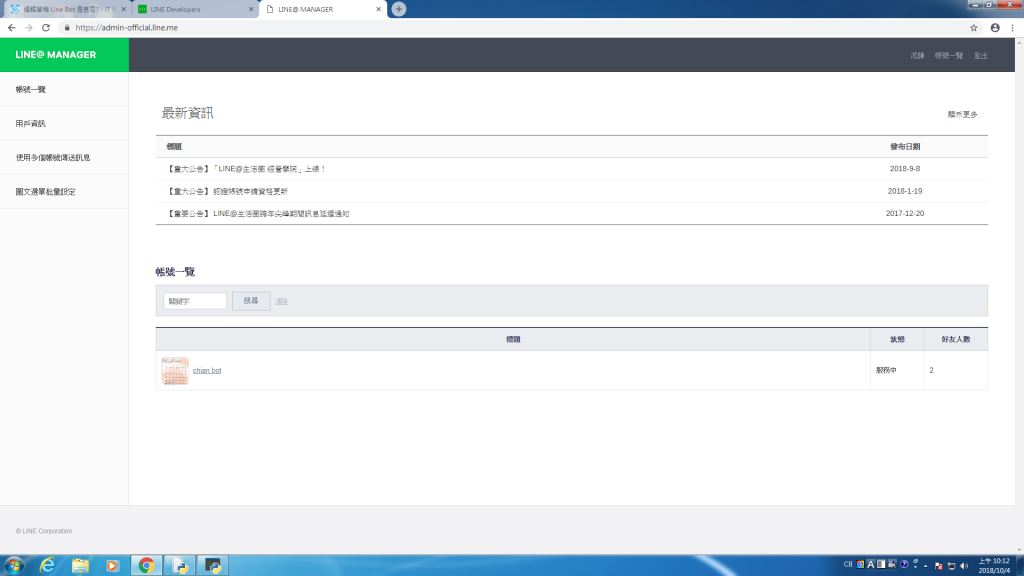Viewport: 1024px width, 576px height.
Task: Click the 狀態 column header
Action: coord(897,340)
